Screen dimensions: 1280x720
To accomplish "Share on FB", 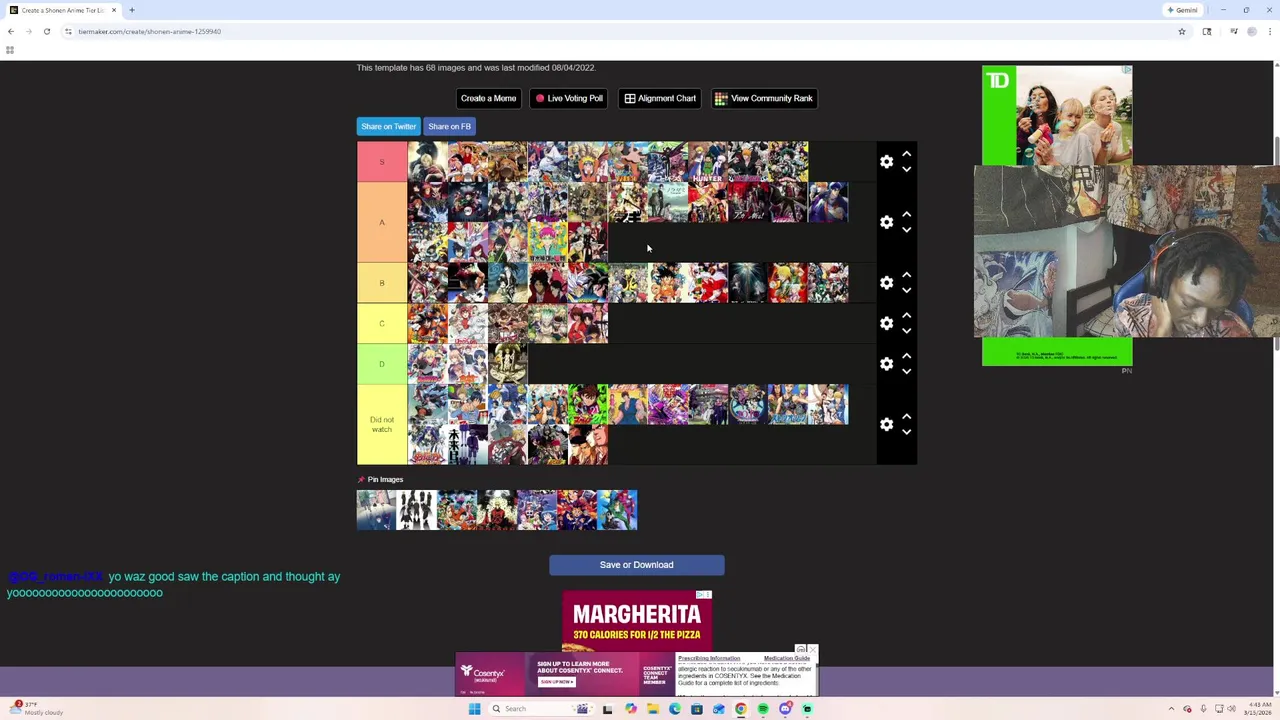I will (x=449, y=126).
